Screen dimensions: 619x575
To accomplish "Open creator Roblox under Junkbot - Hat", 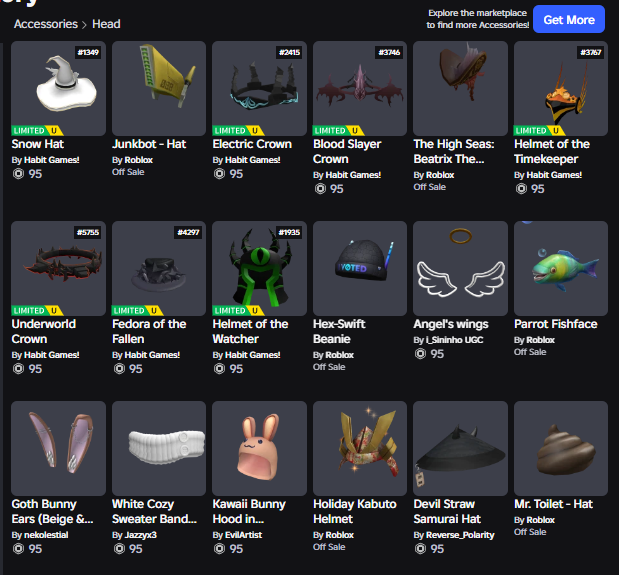I will point(139,160).
